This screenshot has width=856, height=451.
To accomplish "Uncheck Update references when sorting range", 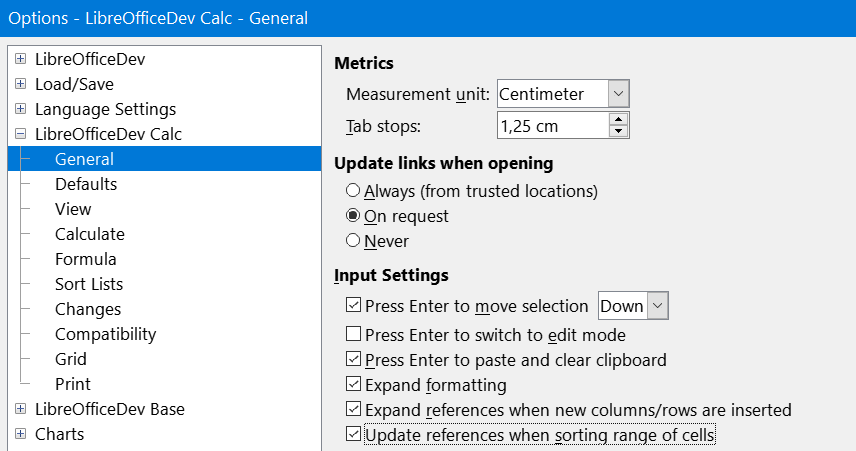I will (353, 434).
